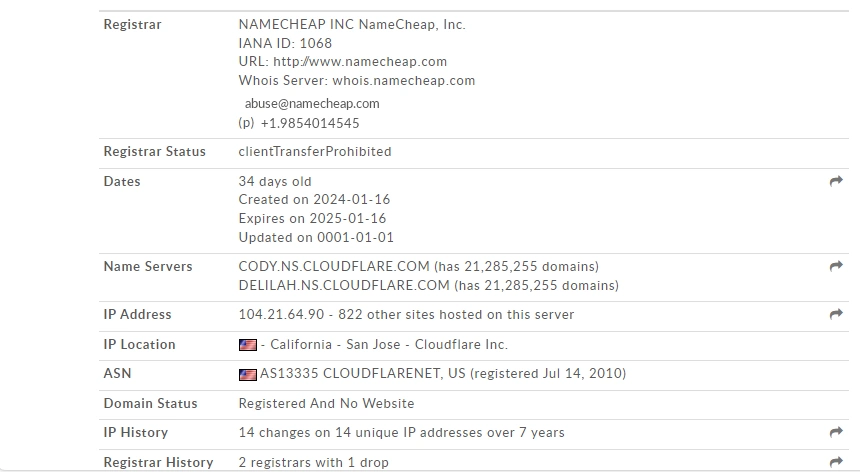
Task: Click the 'Registered And No Website' domain status
Action: point(326,403)
